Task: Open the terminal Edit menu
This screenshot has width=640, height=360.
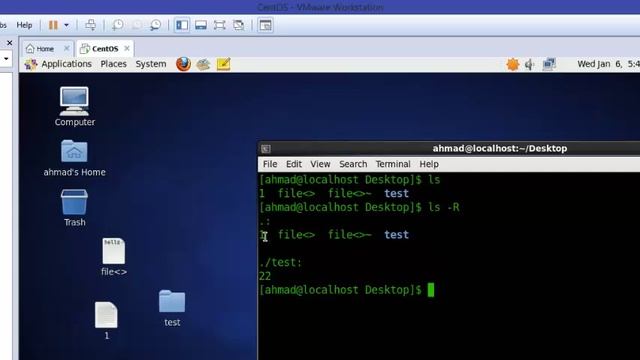Action: [x=294, y=164]
